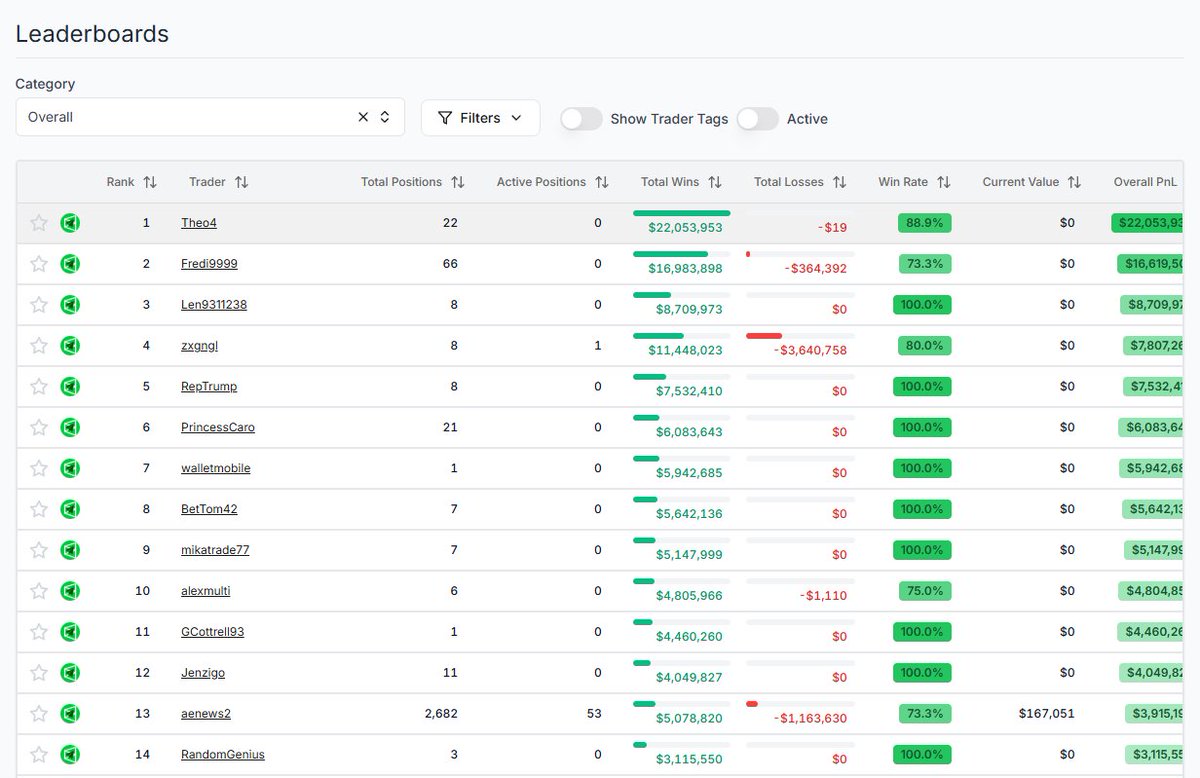Image resolution: width=1200 pixels, height=778 pixels.
Task: Star the Theo4 trader row
Action: click(39, 223)
